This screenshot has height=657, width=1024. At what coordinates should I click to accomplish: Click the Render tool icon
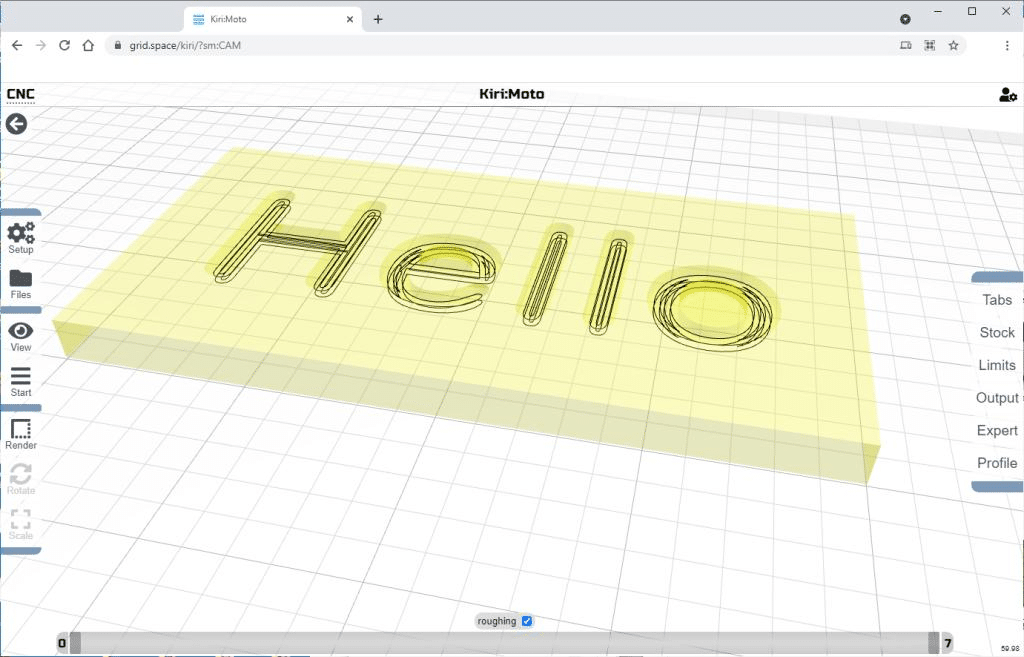(x=21, y=430)
